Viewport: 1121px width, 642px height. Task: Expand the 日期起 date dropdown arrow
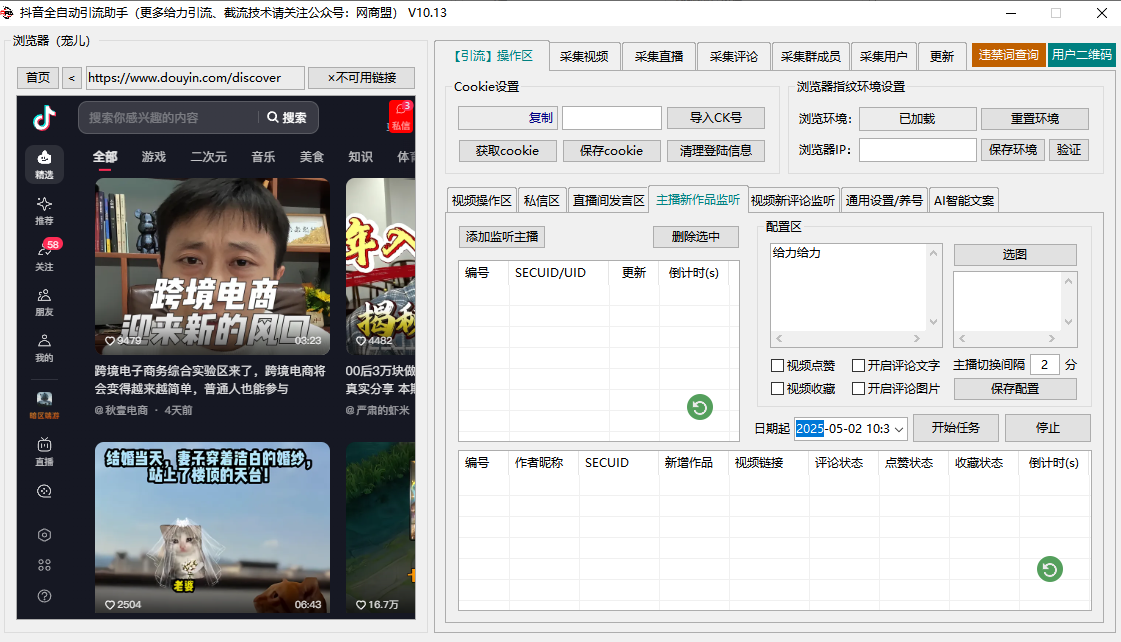pos(899,429)
